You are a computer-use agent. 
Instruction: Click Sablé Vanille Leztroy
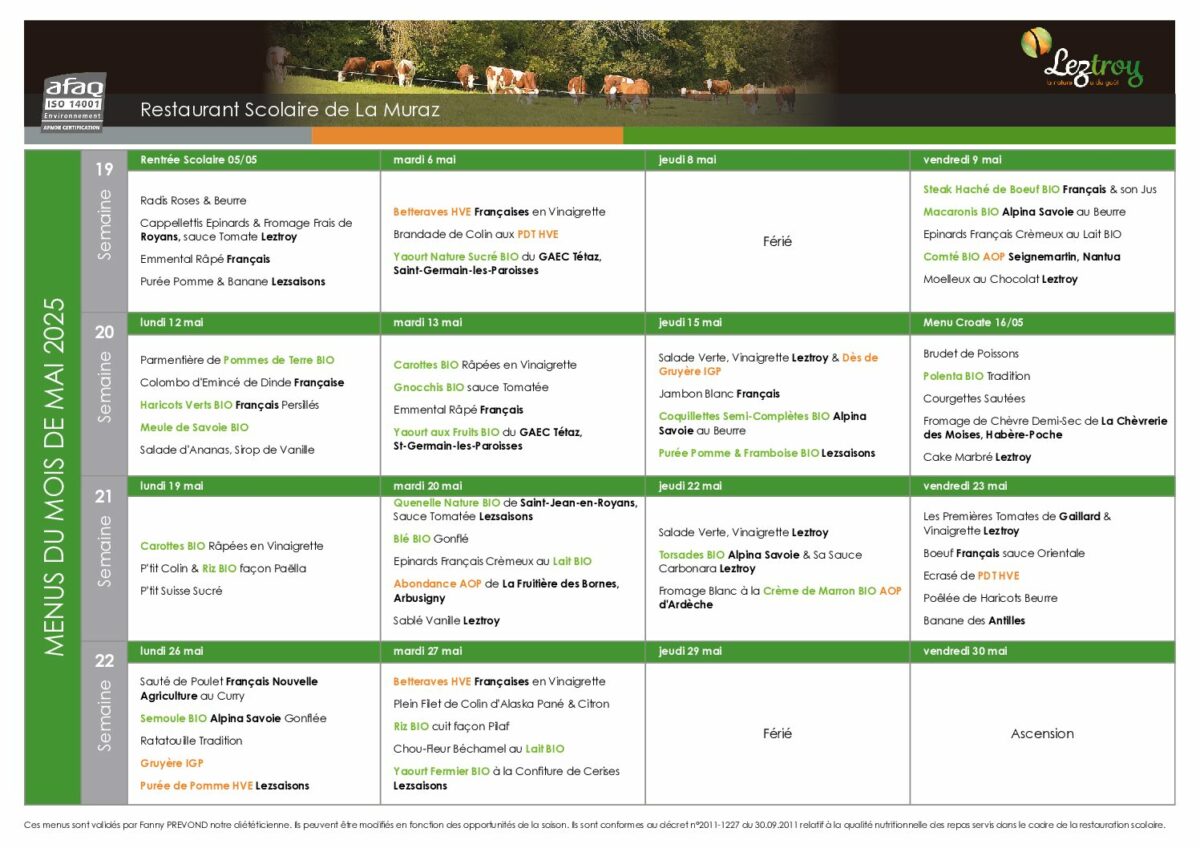(446, 621)
